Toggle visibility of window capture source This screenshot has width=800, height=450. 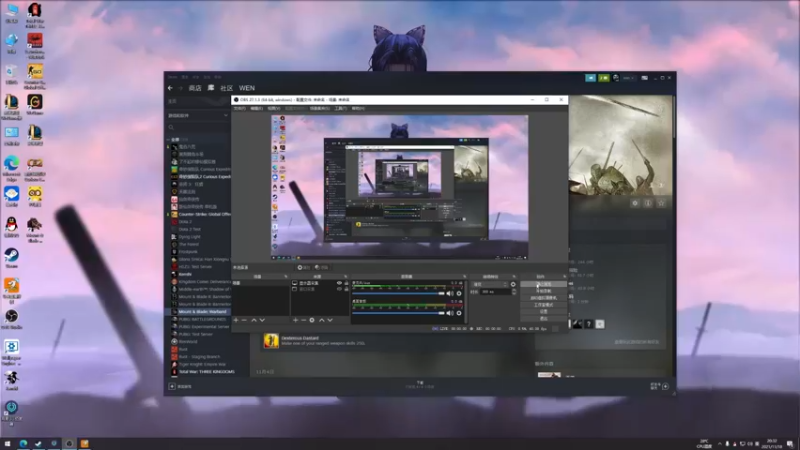pos(339,289)
